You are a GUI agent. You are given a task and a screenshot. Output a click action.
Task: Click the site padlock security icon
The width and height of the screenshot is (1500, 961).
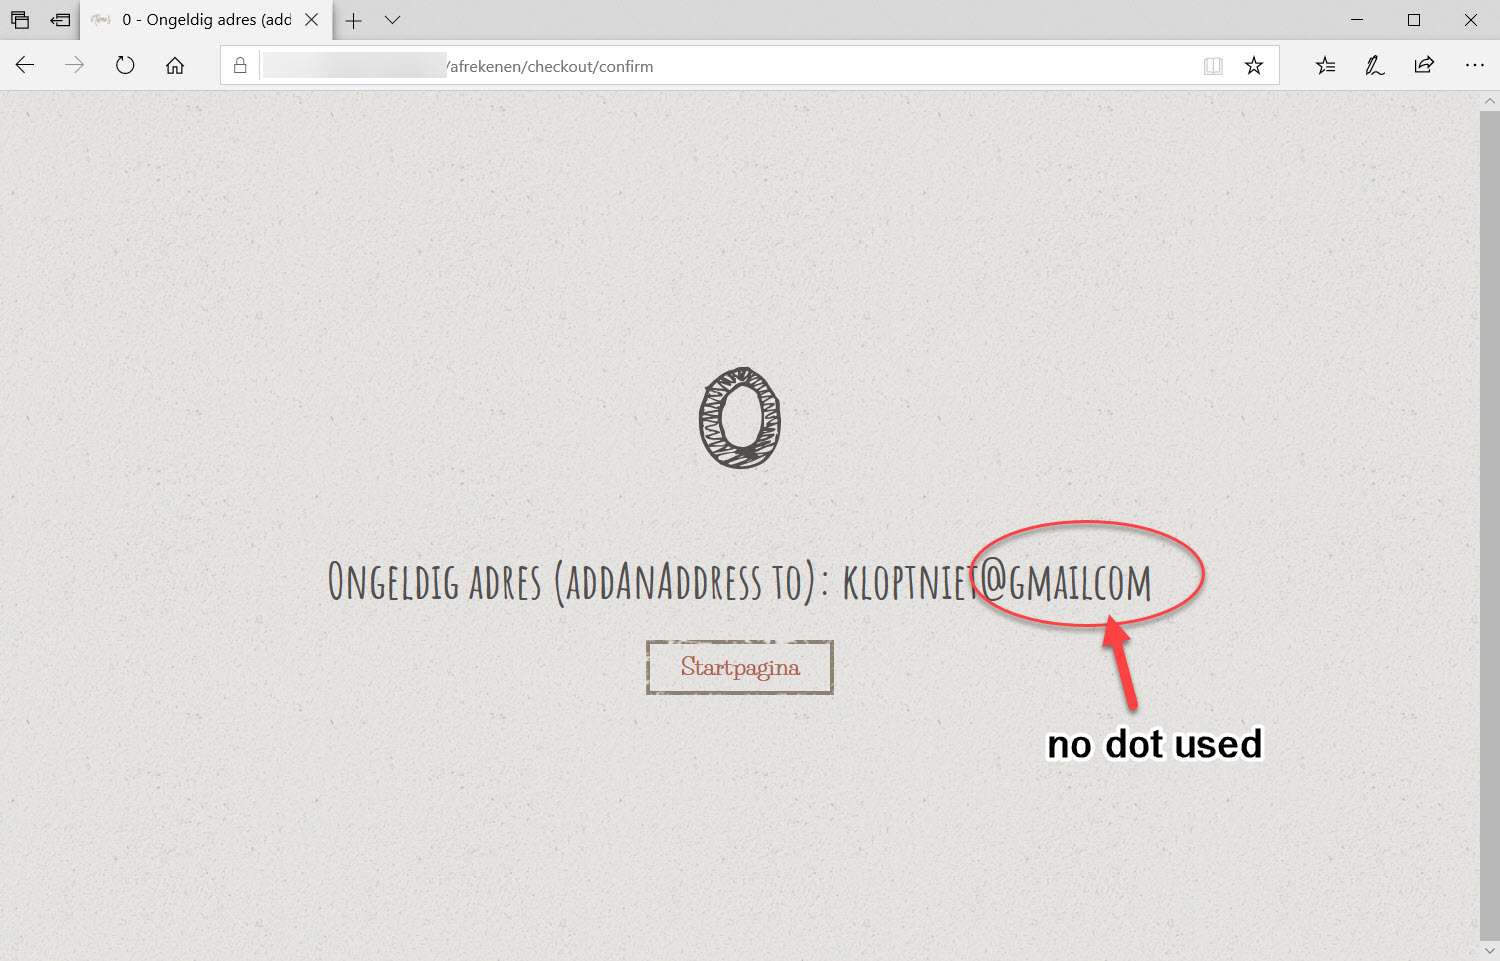240,66
